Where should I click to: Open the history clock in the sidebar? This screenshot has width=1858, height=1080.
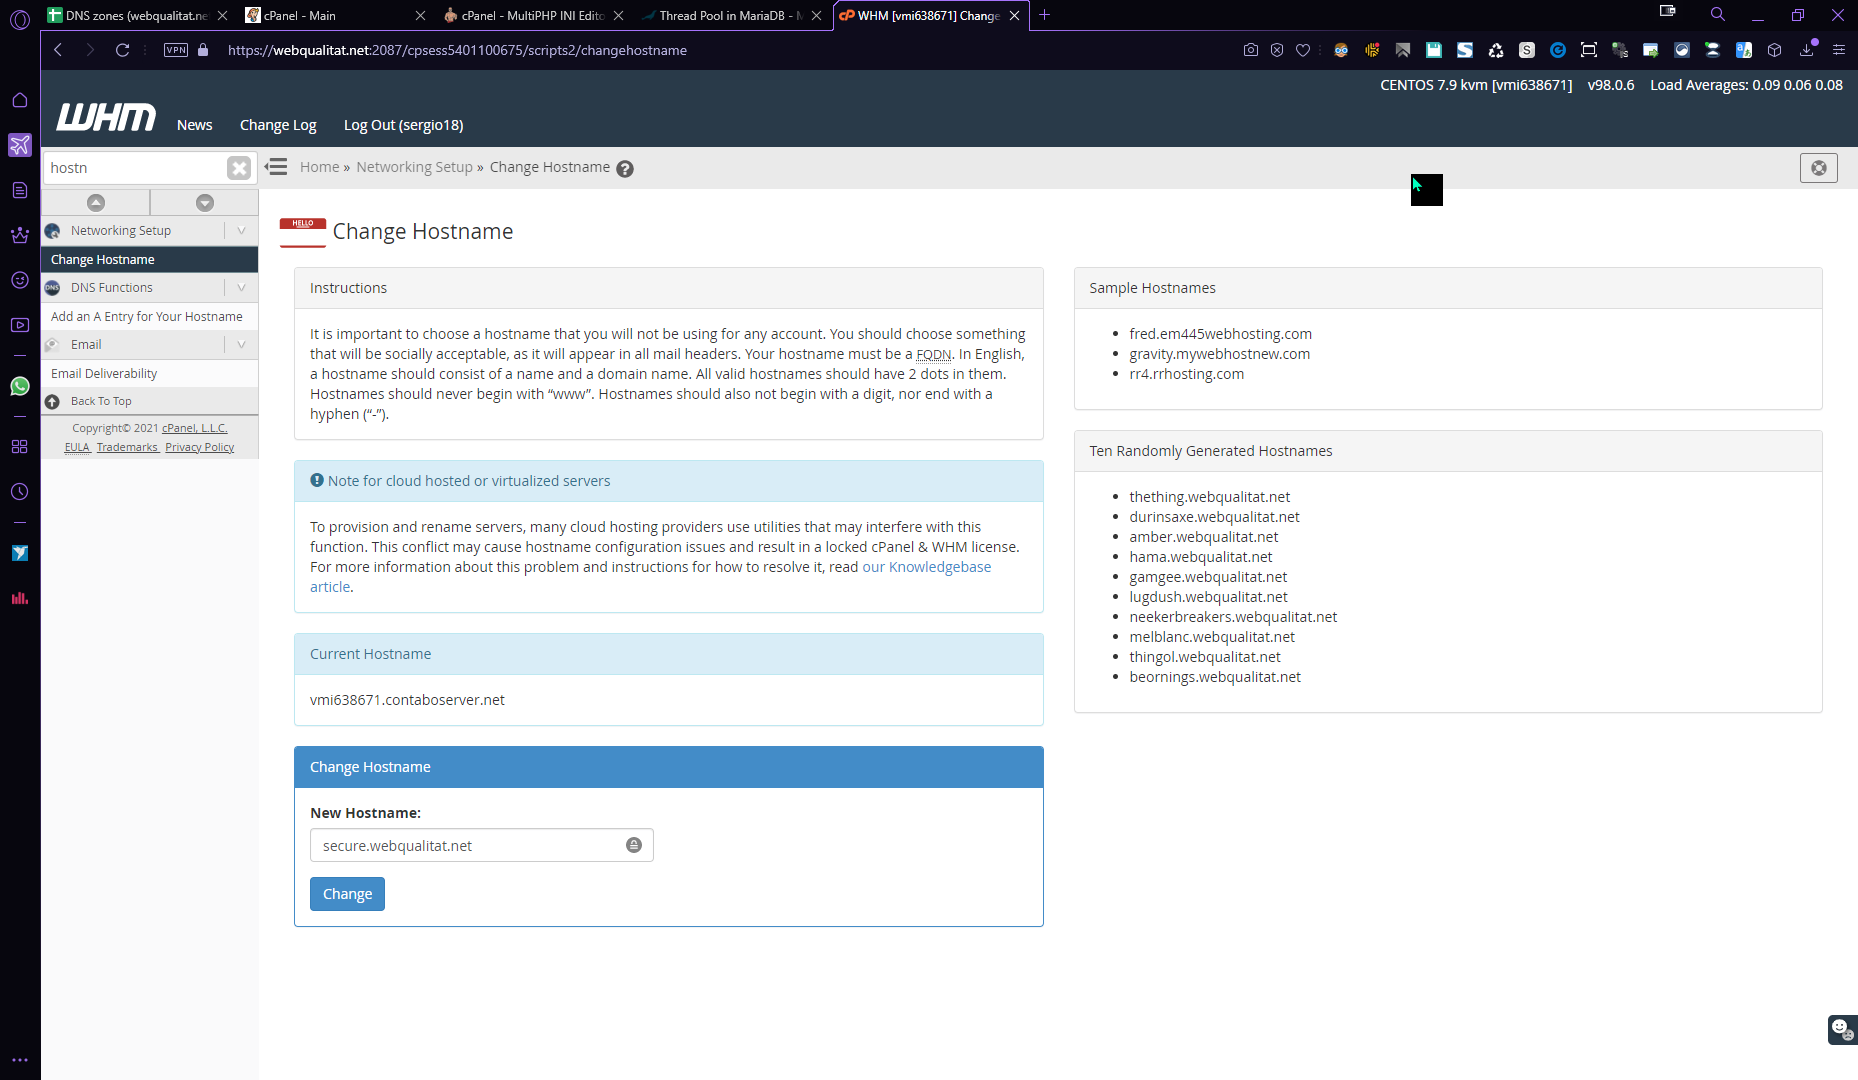(x=20, y=492)
